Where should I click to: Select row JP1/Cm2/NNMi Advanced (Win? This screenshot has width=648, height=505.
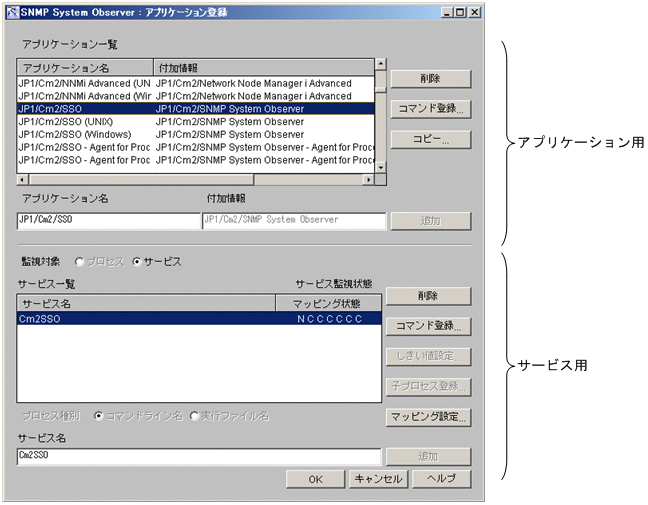point(196,96)
